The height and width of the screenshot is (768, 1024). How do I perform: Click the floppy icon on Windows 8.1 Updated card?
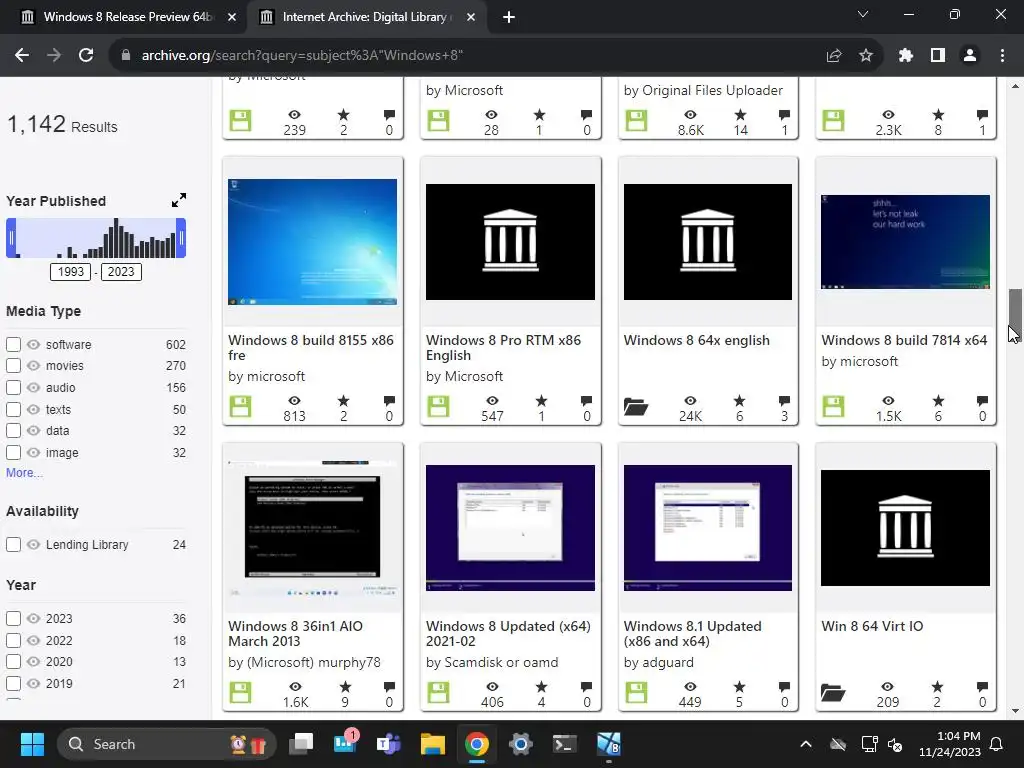[635, 692]
